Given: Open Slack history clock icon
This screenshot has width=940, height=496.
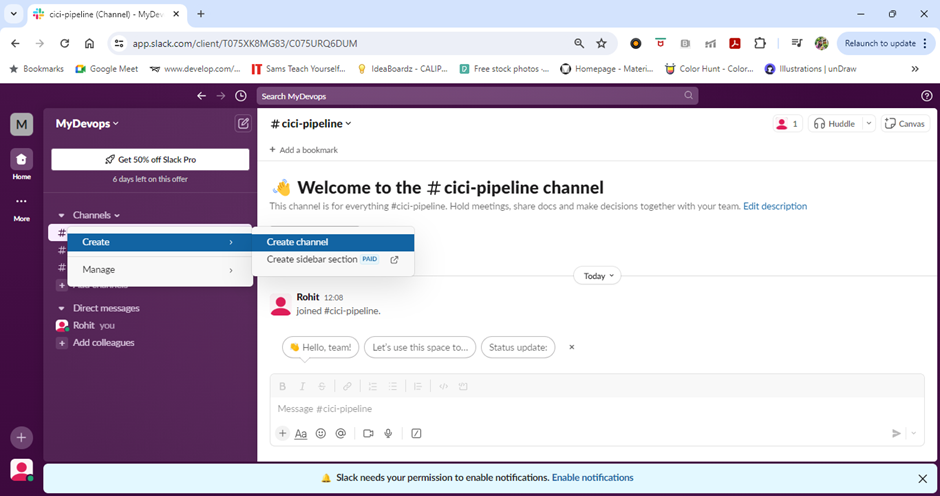Looking at the screenshot, I should tap(240, 96).
